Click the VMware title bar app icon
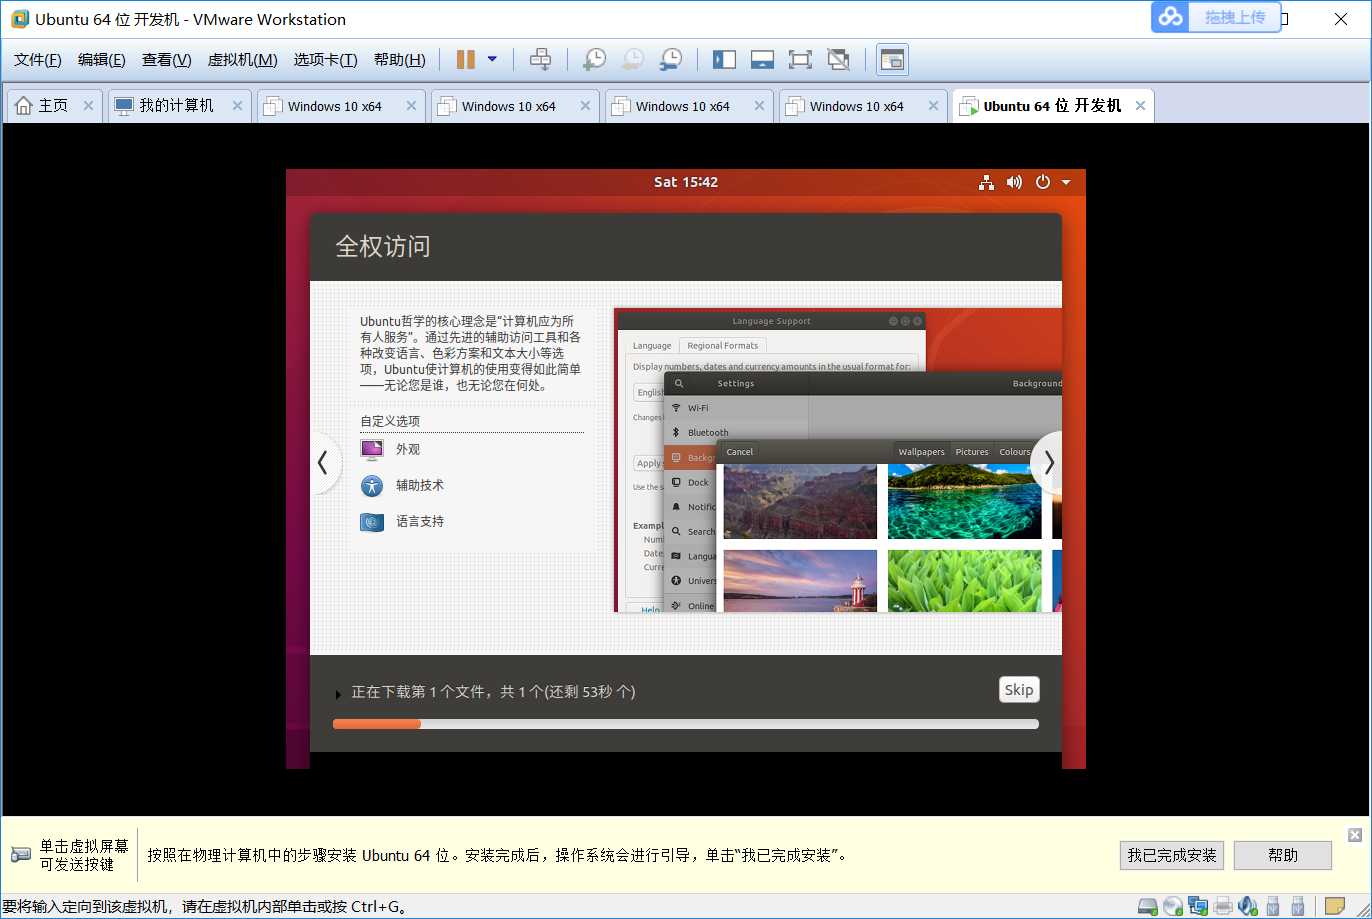The width and height of the screenshot is (1372, 919). 20,19
